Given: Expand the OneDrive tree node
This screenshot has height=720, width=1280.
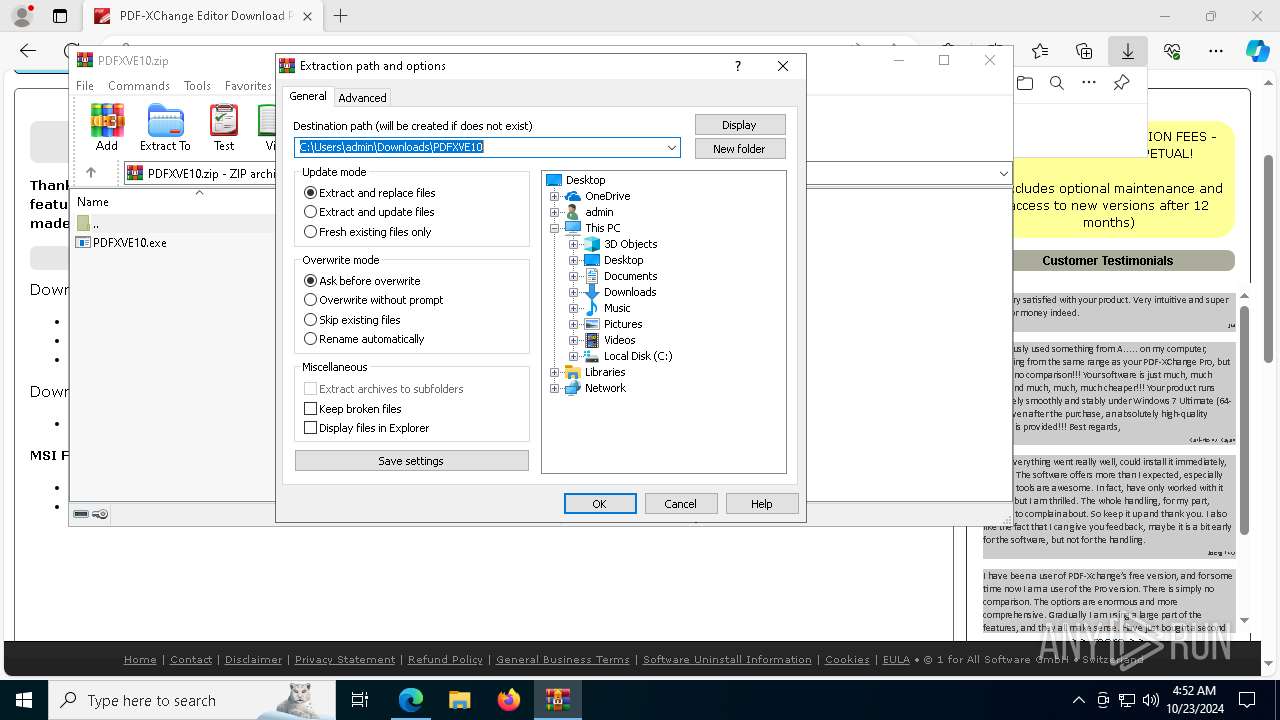Looking at the screenshot, I should [x=554, y=196].
